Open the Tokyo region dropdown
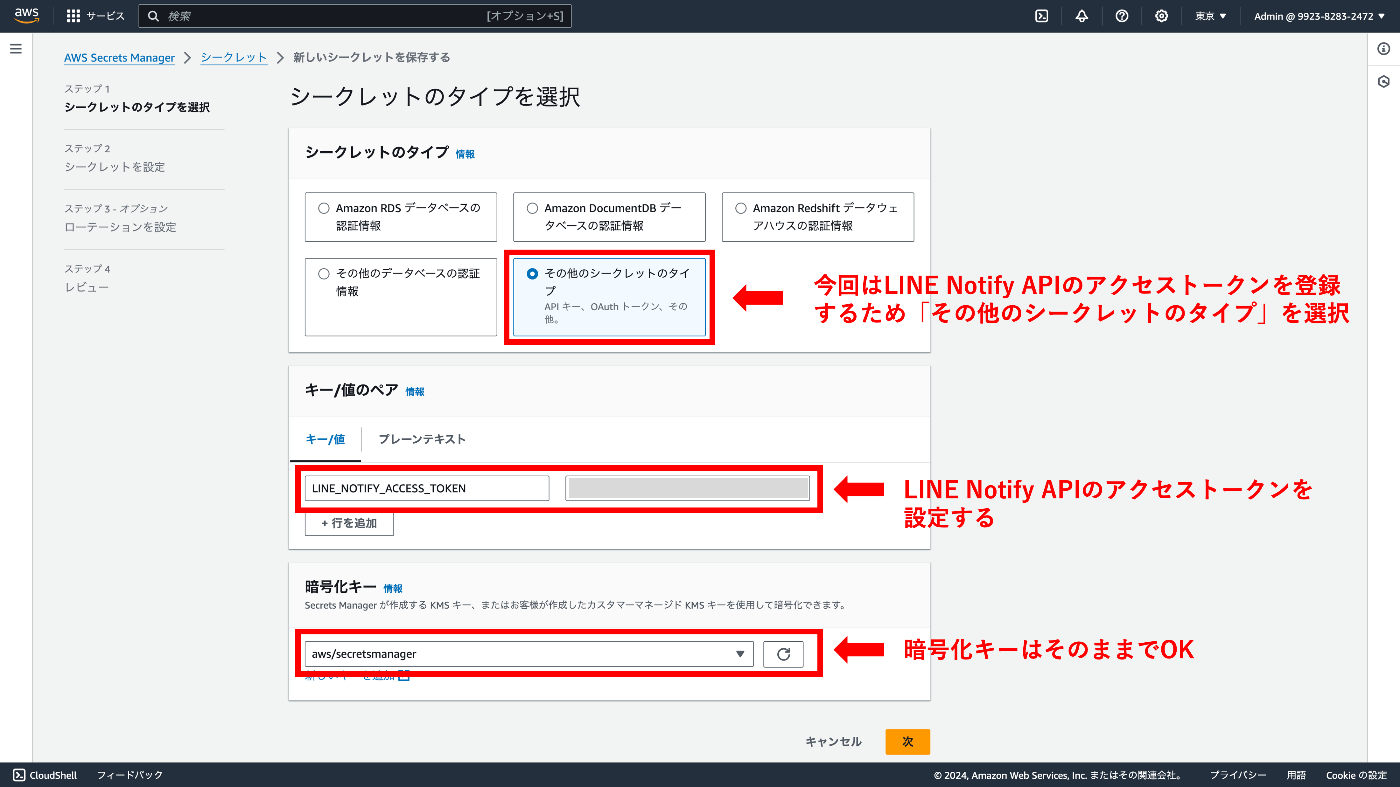The height and width of the screenshot is (787, 1400). (x=1210, y=16)
